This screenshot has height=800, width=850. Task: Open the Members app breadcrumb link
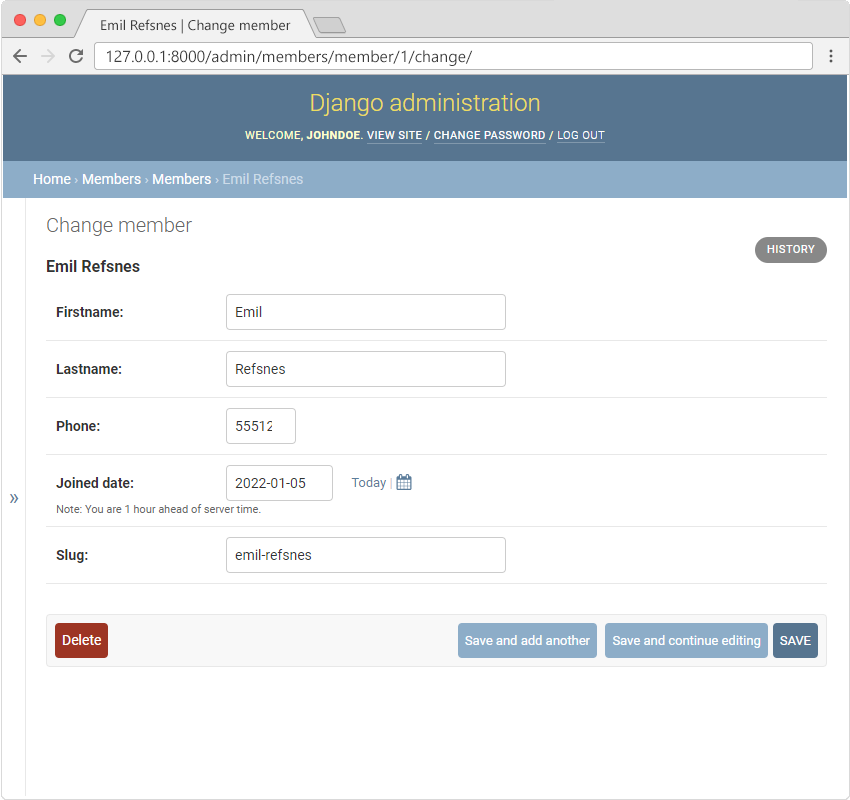111,179
